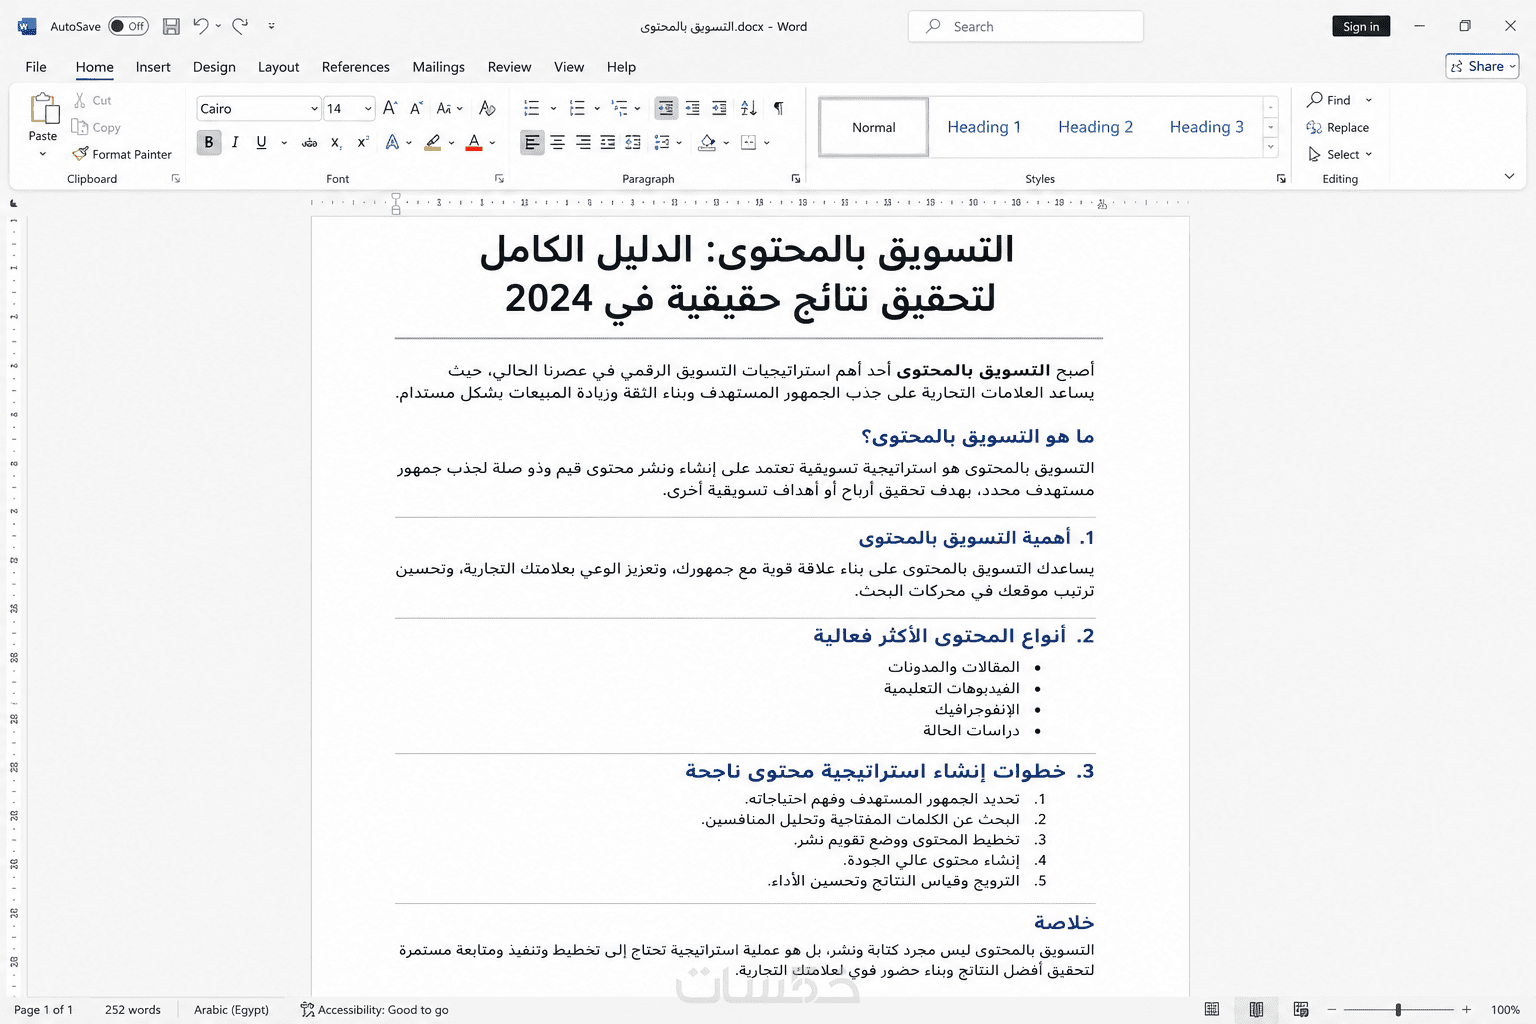Click the Format Painter brush icon
This screenshot has width=1536, height=1024.
81,154
